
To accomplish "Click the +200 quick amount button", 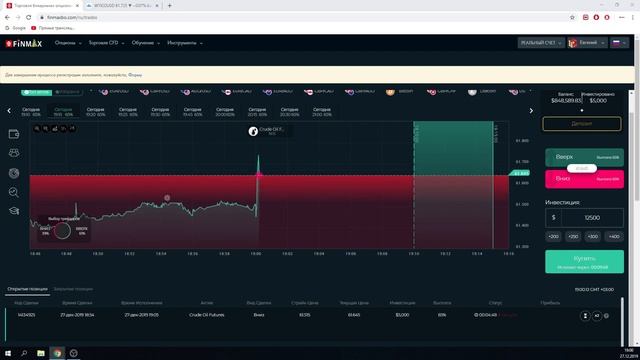I will coord(553,237).
